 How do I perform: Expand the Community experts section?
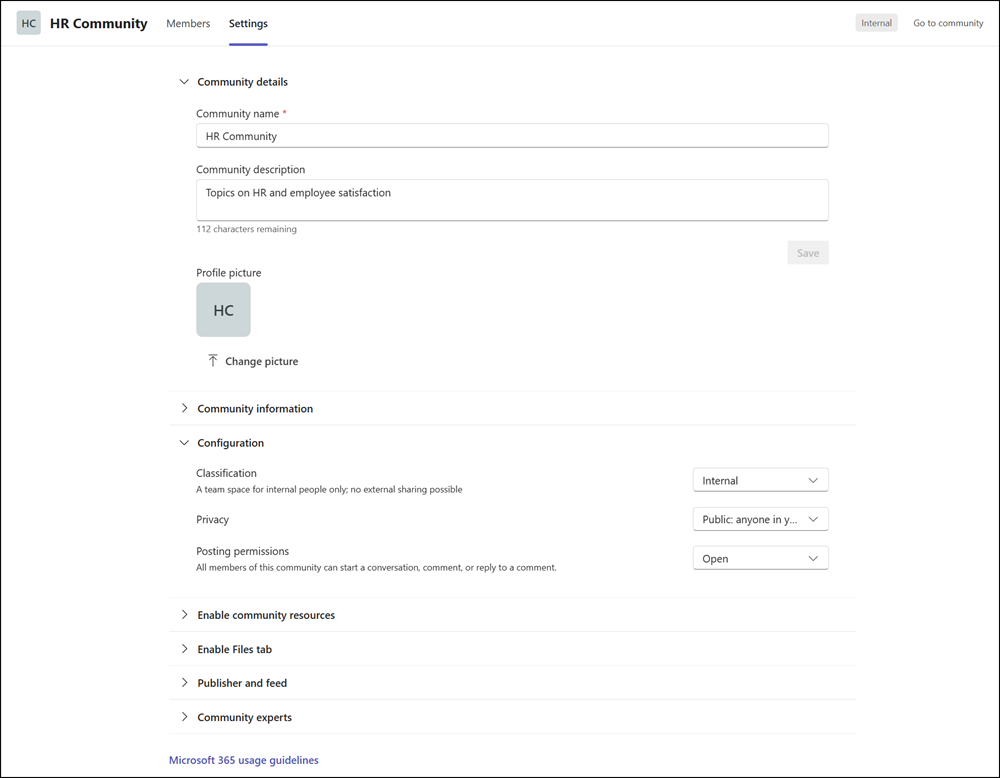(x=184, y=717)
